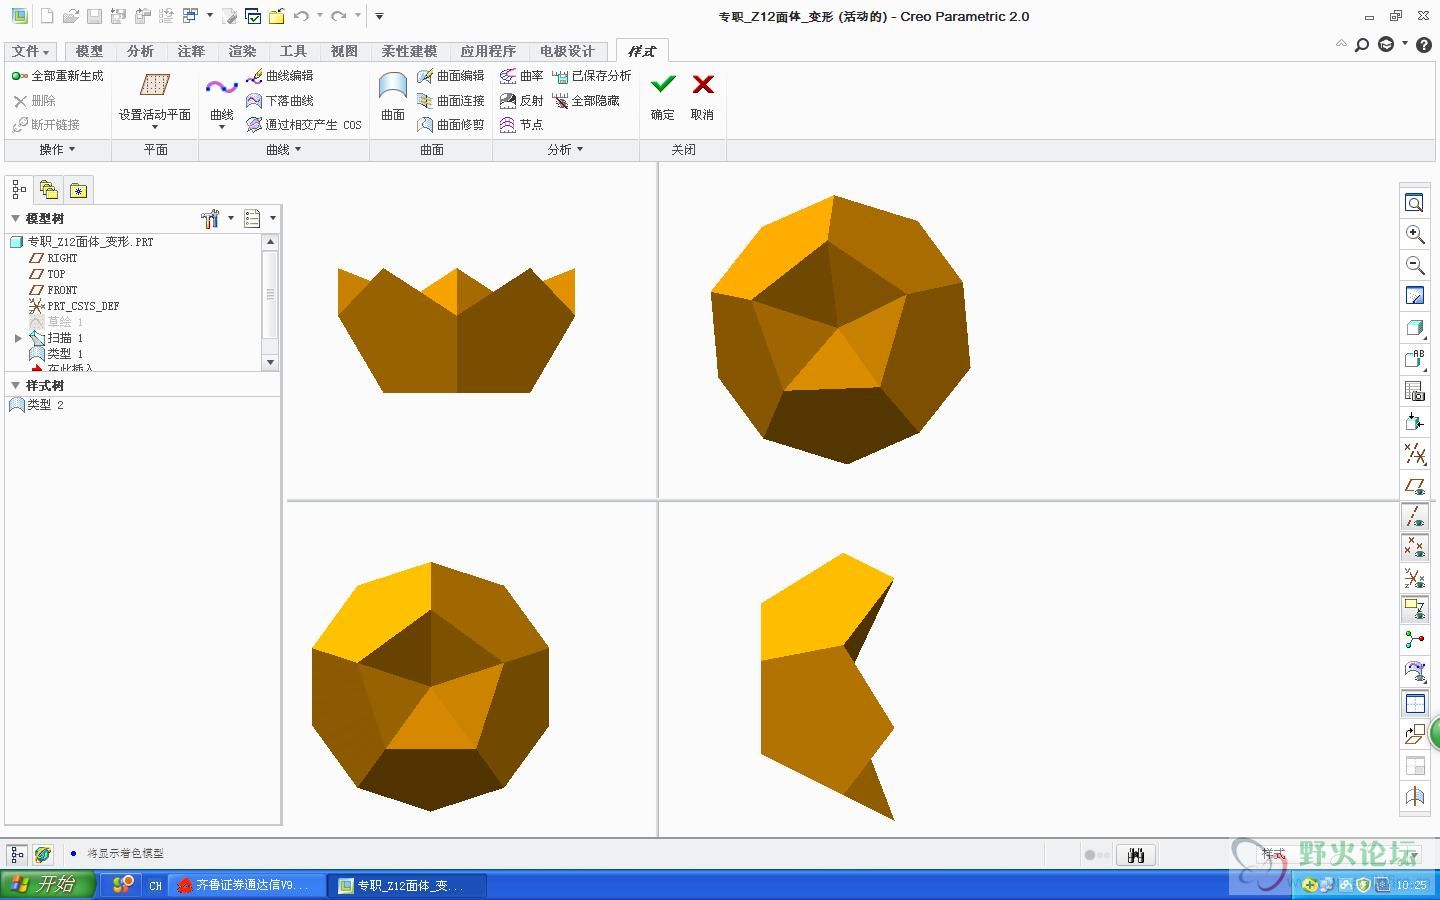Click the view manager icon
The height and width of the screenshot is (900, 1440).
click(x=1415, y=391)
